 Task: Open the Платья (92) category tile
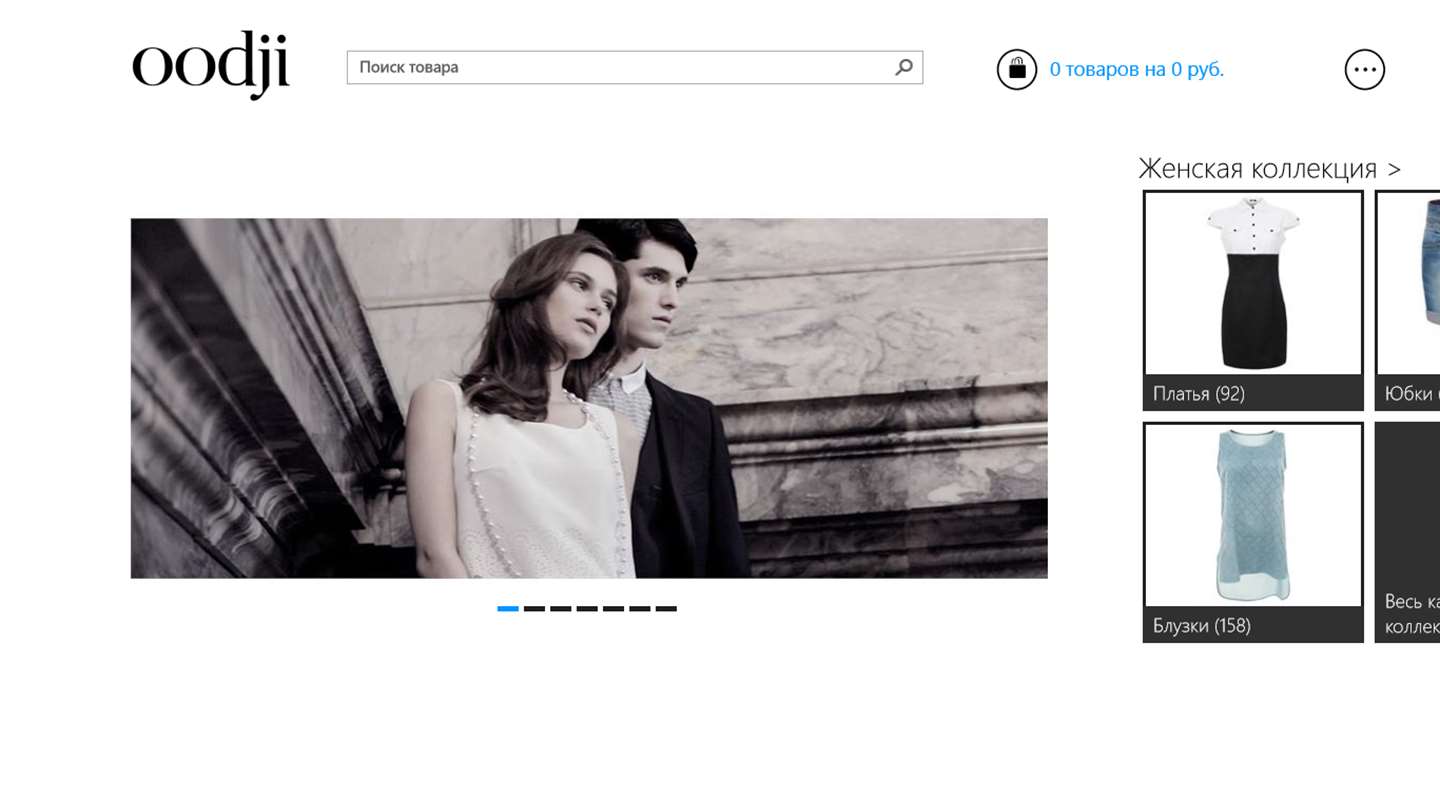click(1253, 300)
